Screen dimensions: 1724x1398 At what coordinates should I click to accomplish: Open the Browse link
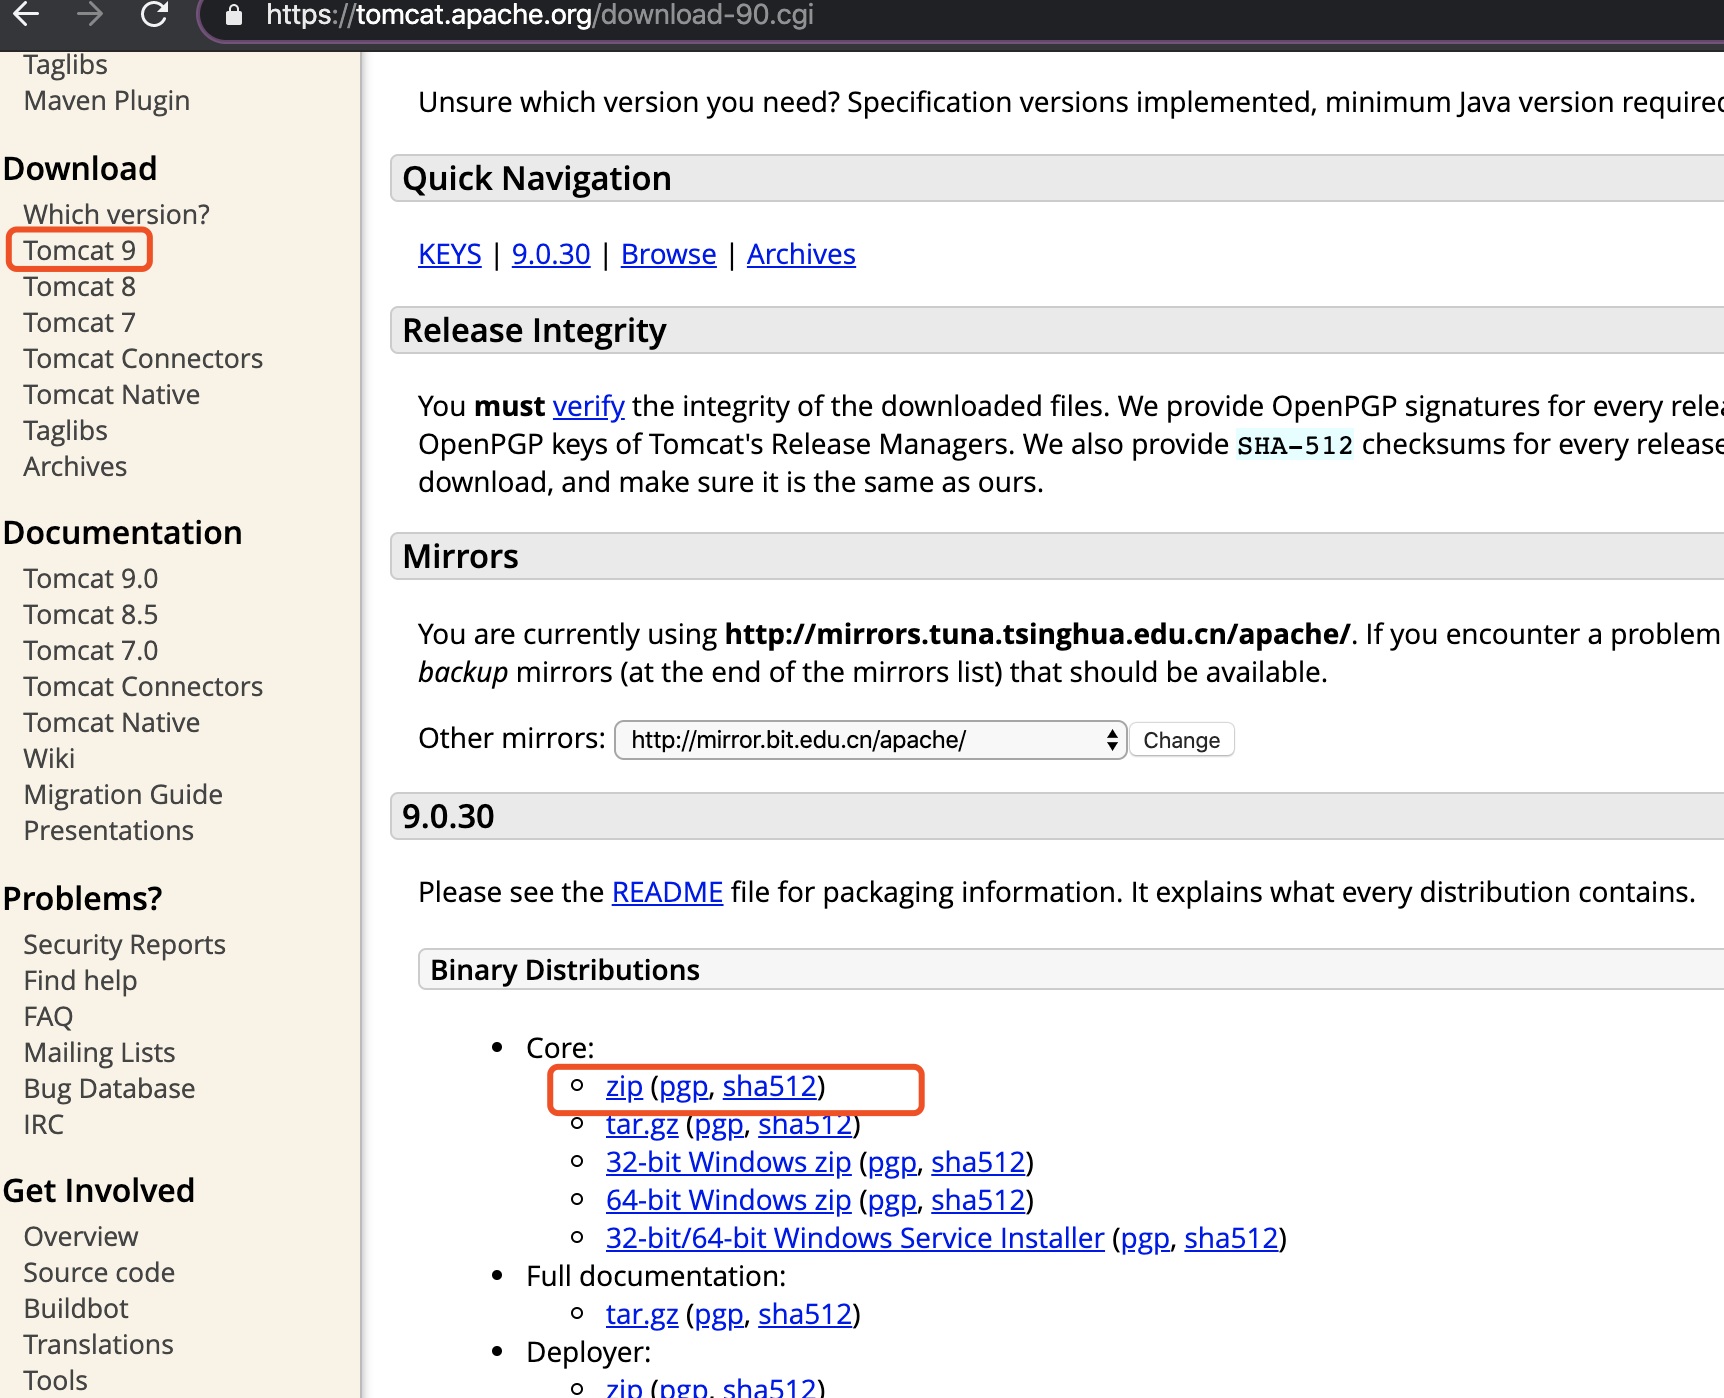point(669,254)
